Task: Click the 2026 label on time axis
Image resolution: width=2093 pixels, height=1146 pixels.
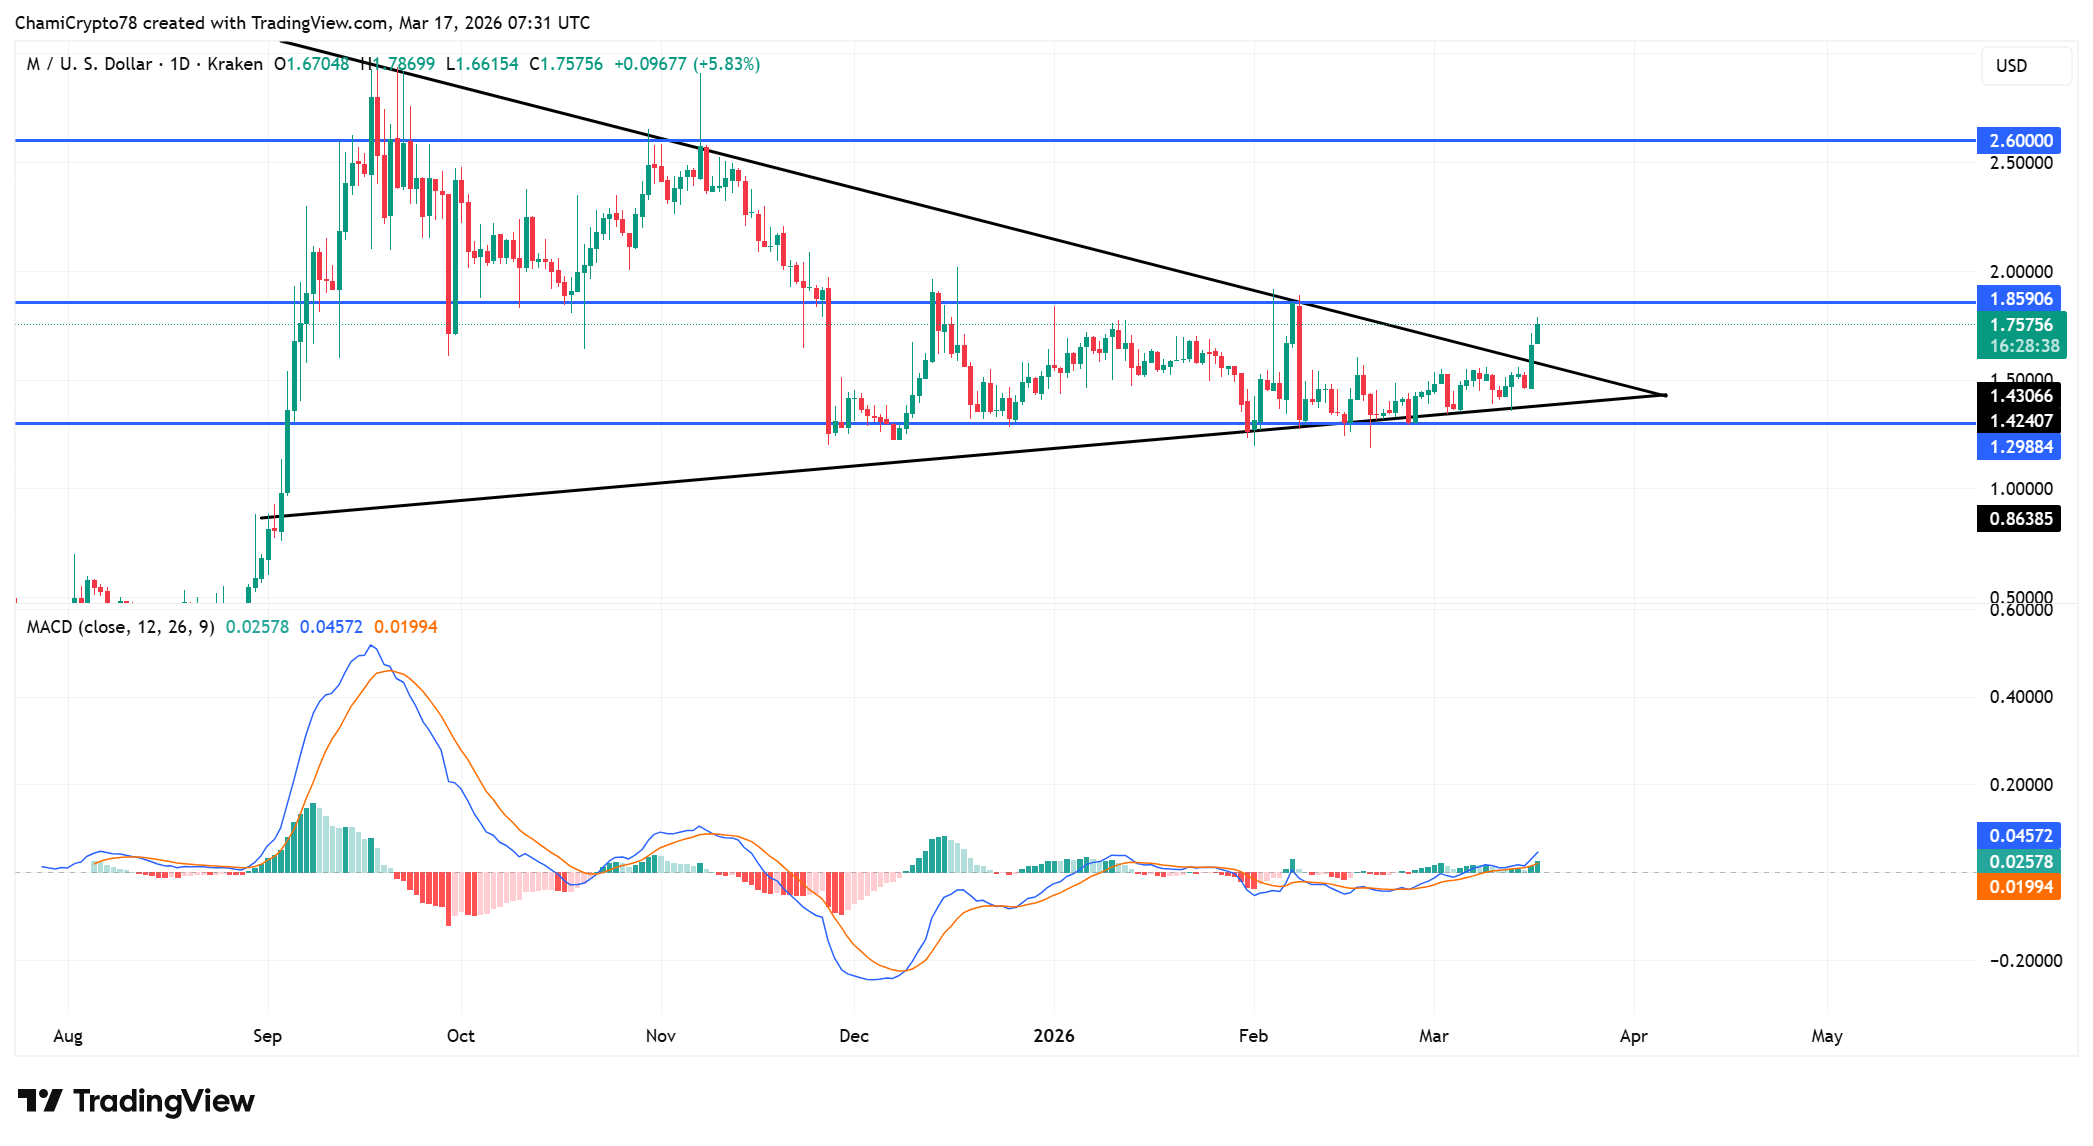Action: [x=1054, y=1036]
